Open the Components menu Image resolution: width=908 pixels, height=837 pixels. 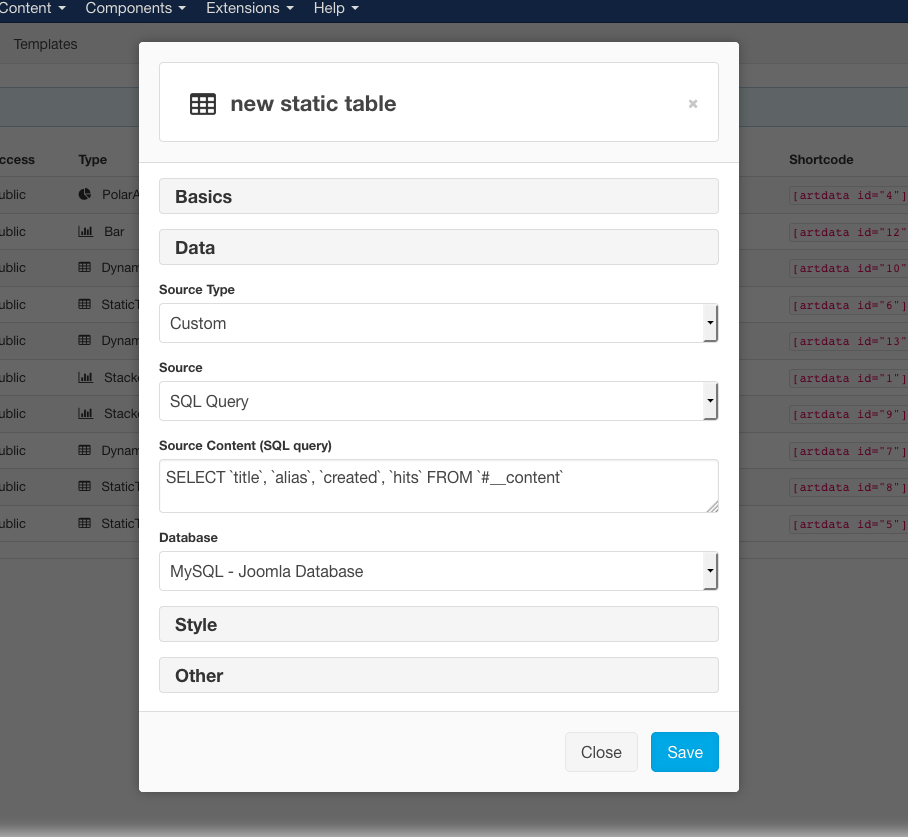tap(136, 8)
